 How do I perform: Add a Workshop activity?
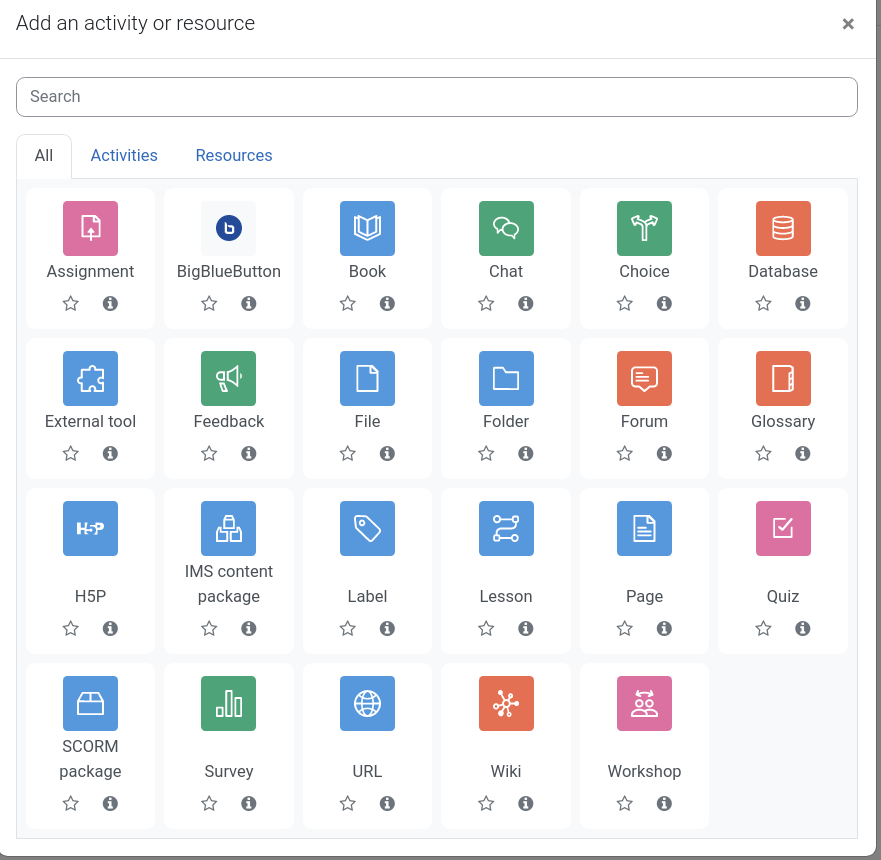click(644, 703)
